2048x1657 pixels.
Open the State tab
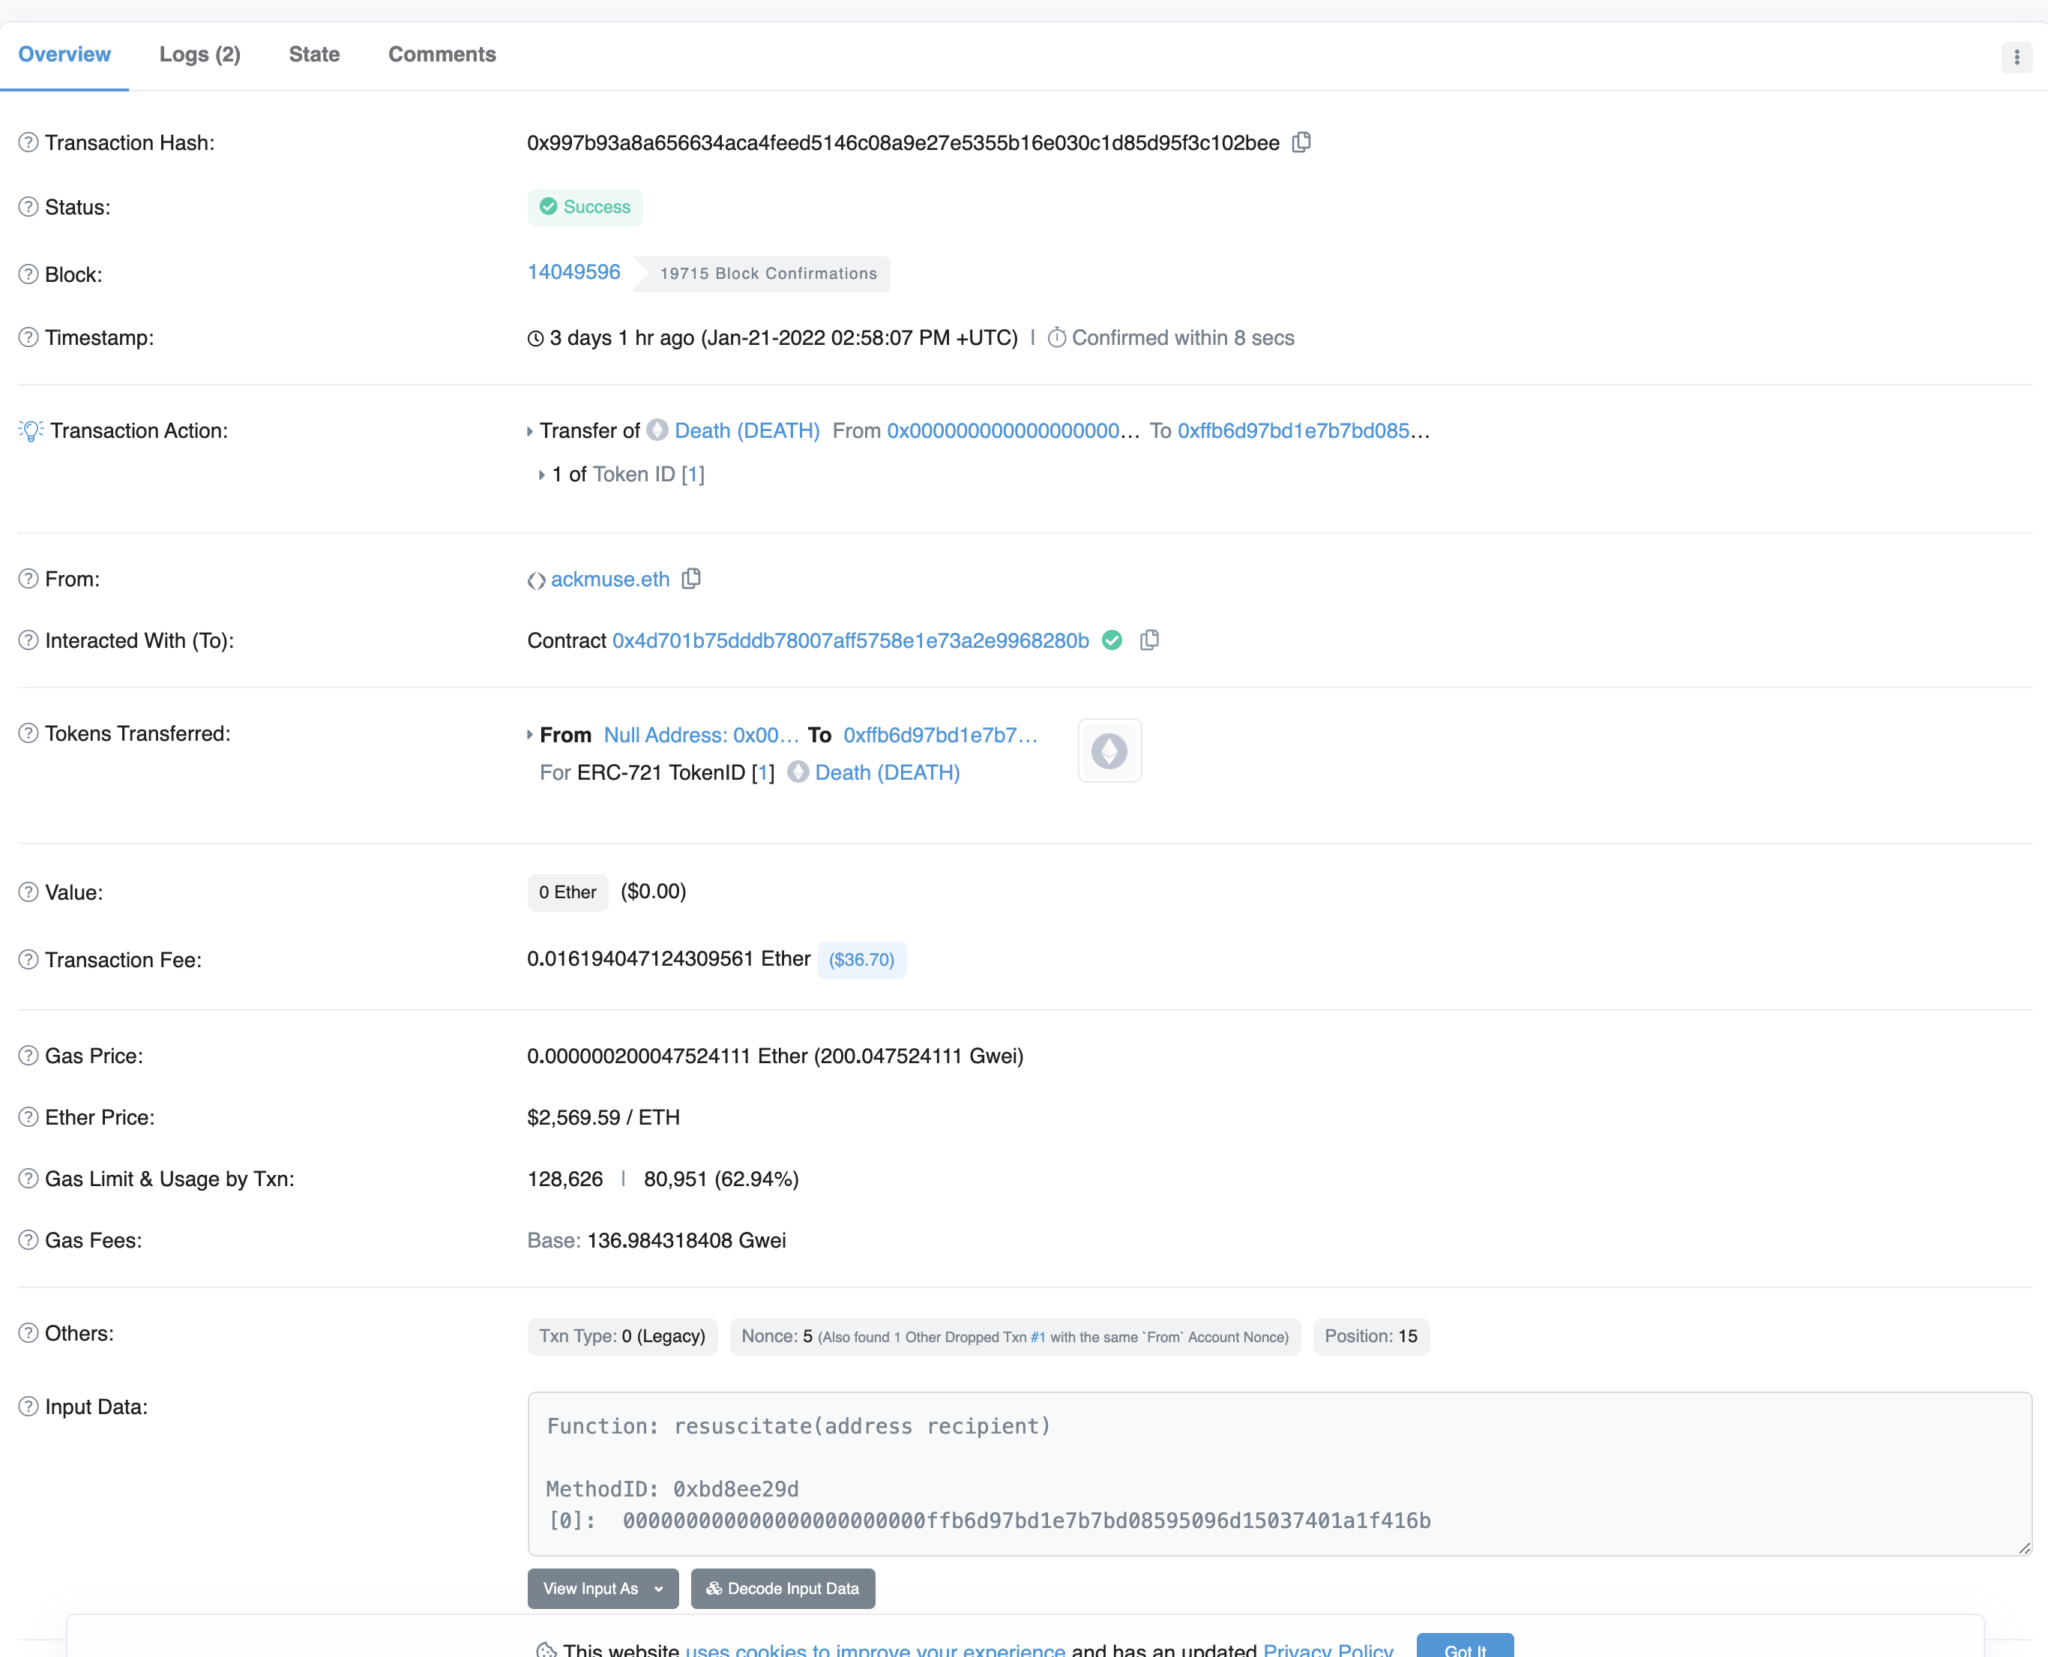pyautogui.click(x=314, y=54)
